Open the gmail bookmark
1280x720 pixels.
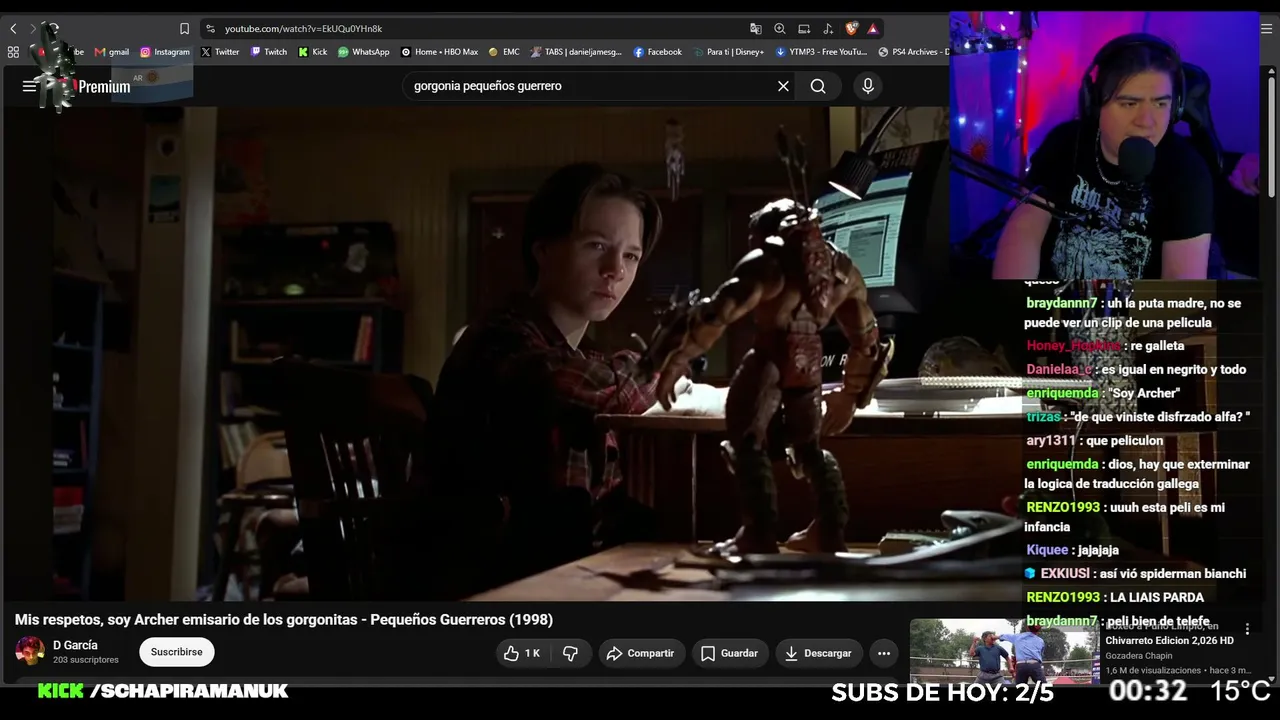point(112,52)
